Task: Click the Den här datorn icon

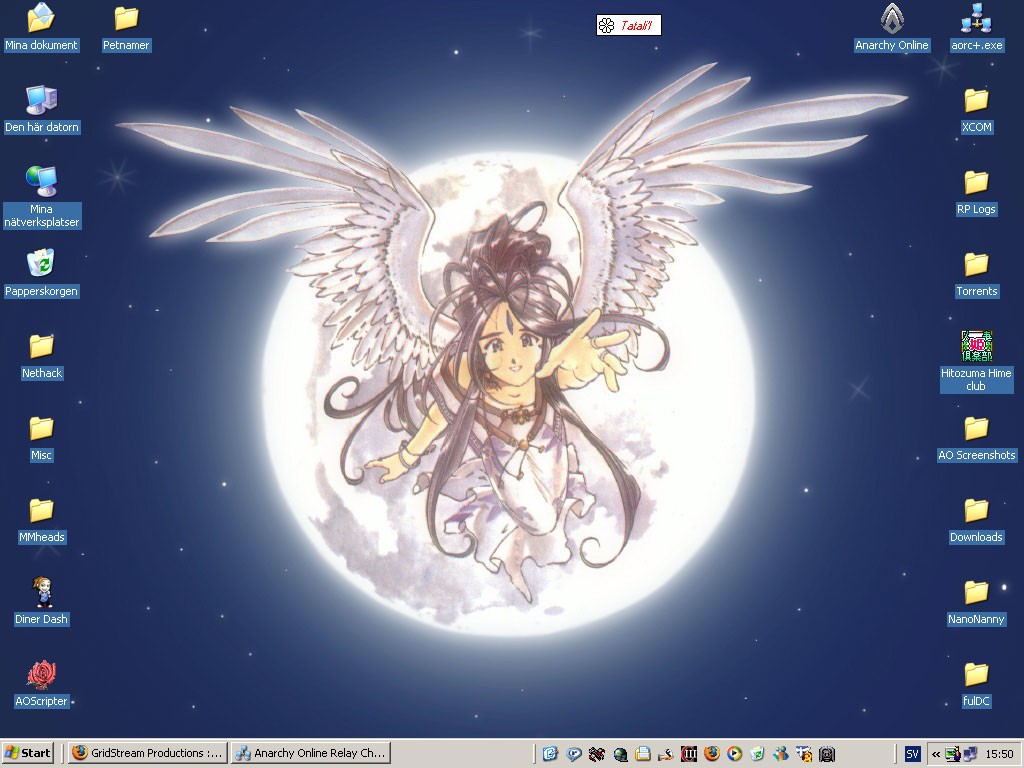Action: pos(41,100)
